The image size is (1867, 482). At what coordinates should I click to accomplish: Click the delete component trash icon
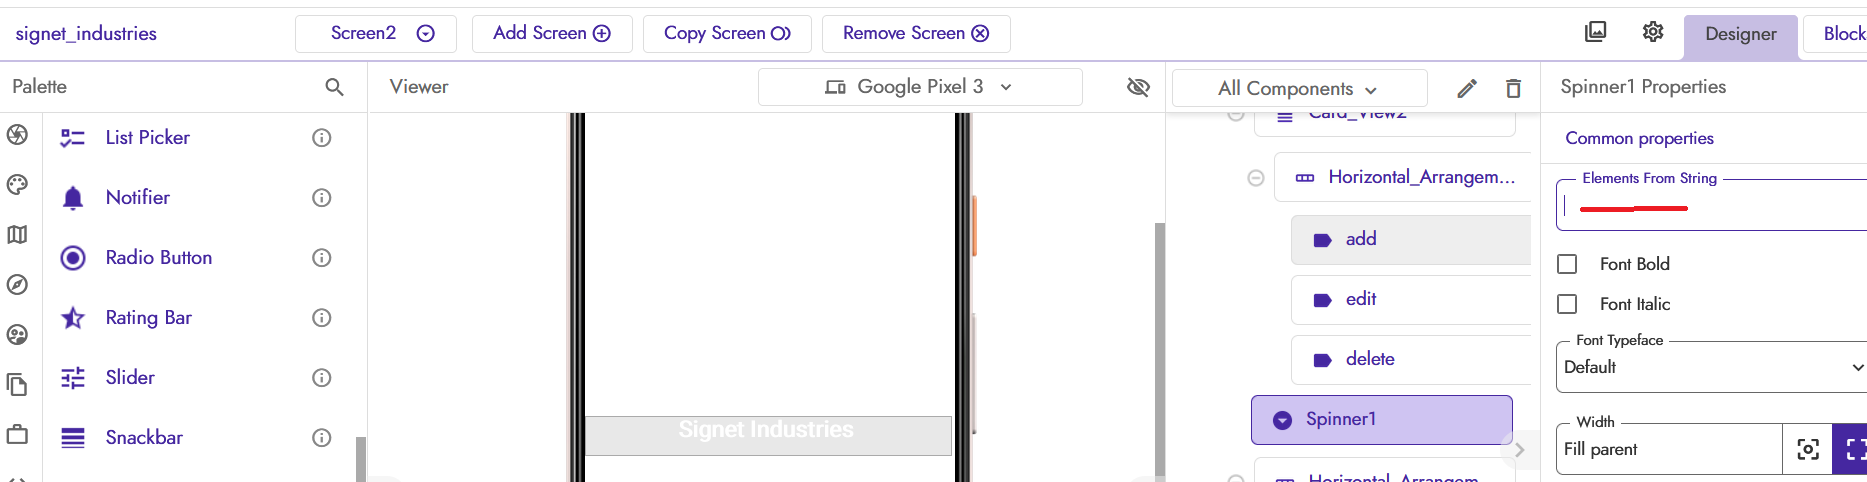(1513, 88)
